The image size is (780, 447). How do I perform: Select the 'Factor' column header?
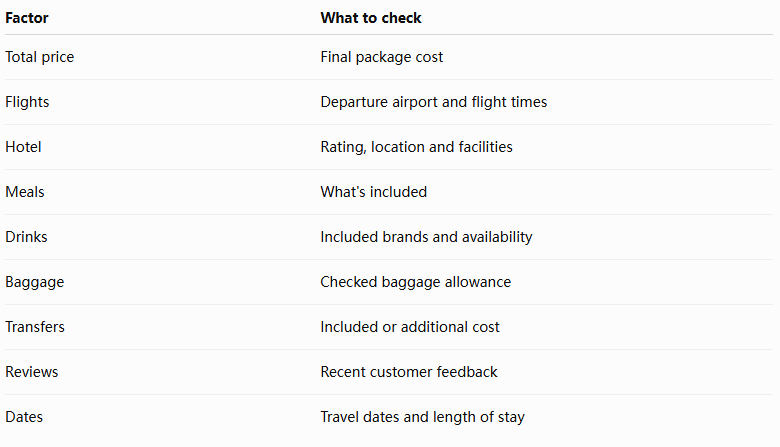pyautogui.click(x=27, y=18)
